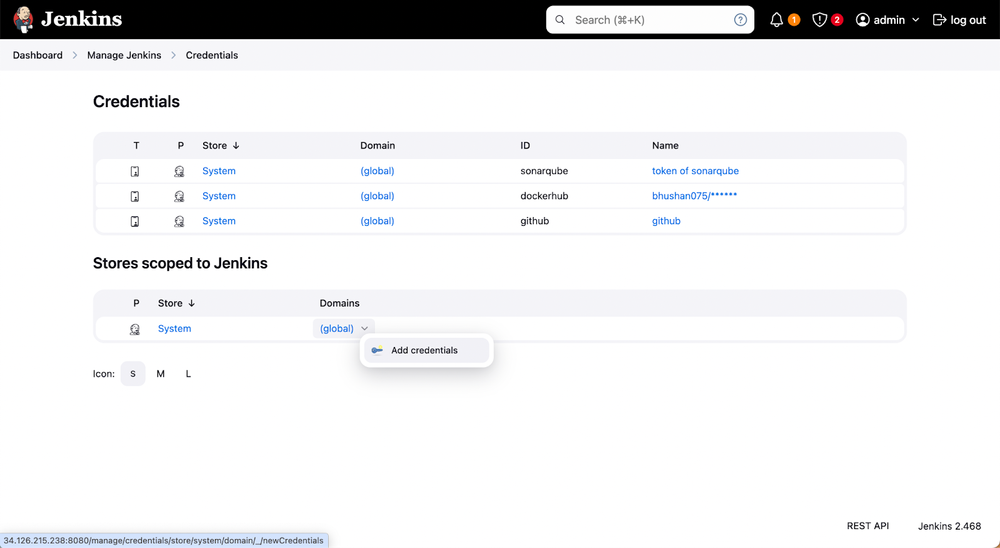Toggle the (global) domain dropdown chevron
Image resolution: width=1000 pixels, height=548 pixels.
click(x=364, y=329)
